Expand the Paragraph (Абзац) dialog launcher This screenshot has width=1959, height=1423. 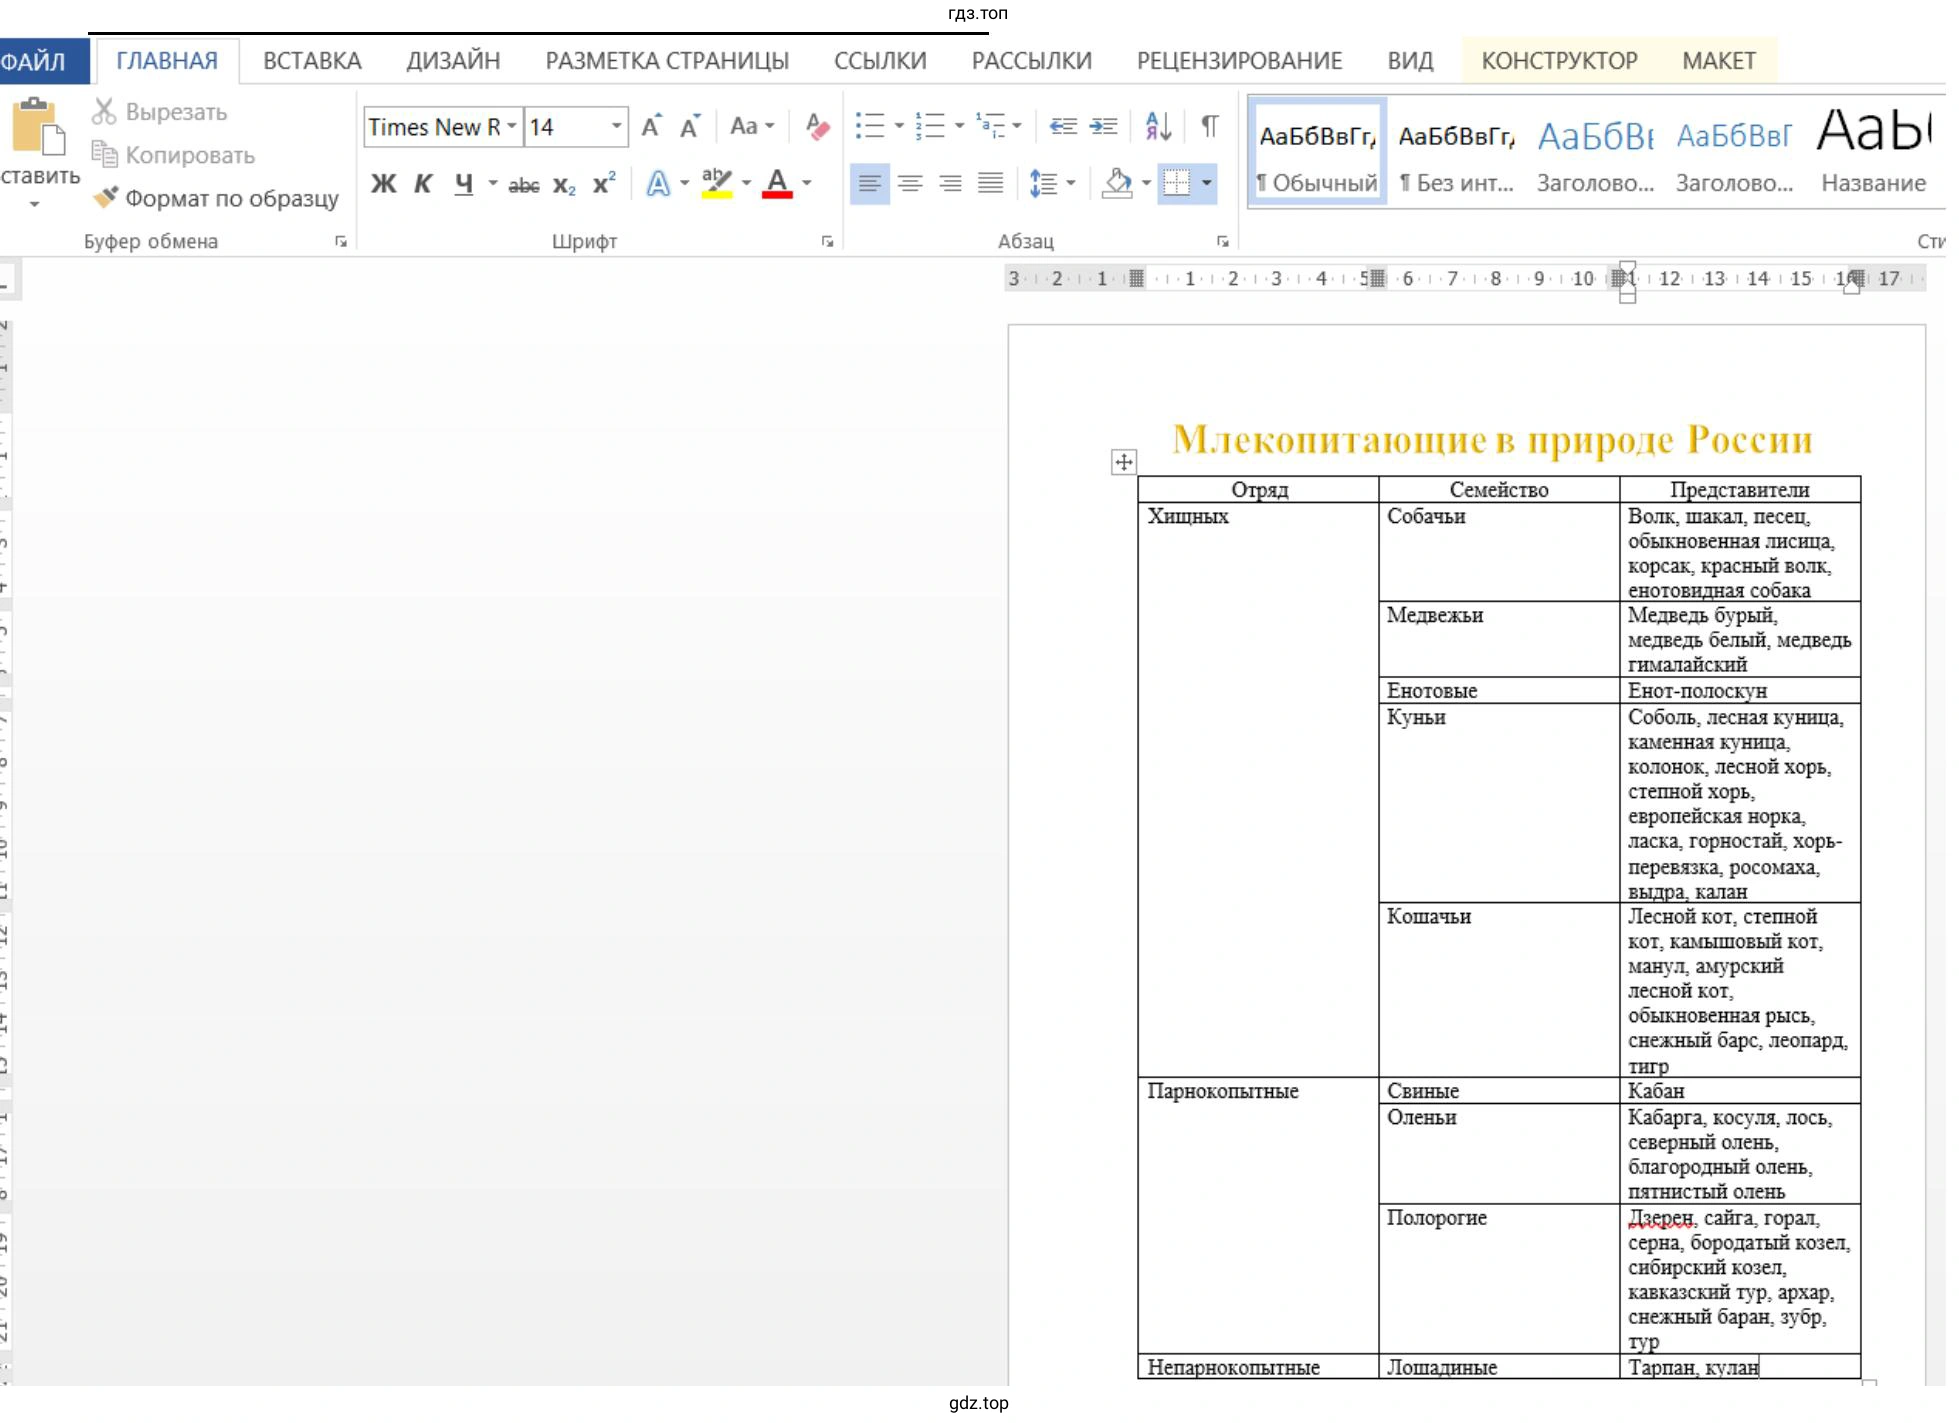(1222, 241)
